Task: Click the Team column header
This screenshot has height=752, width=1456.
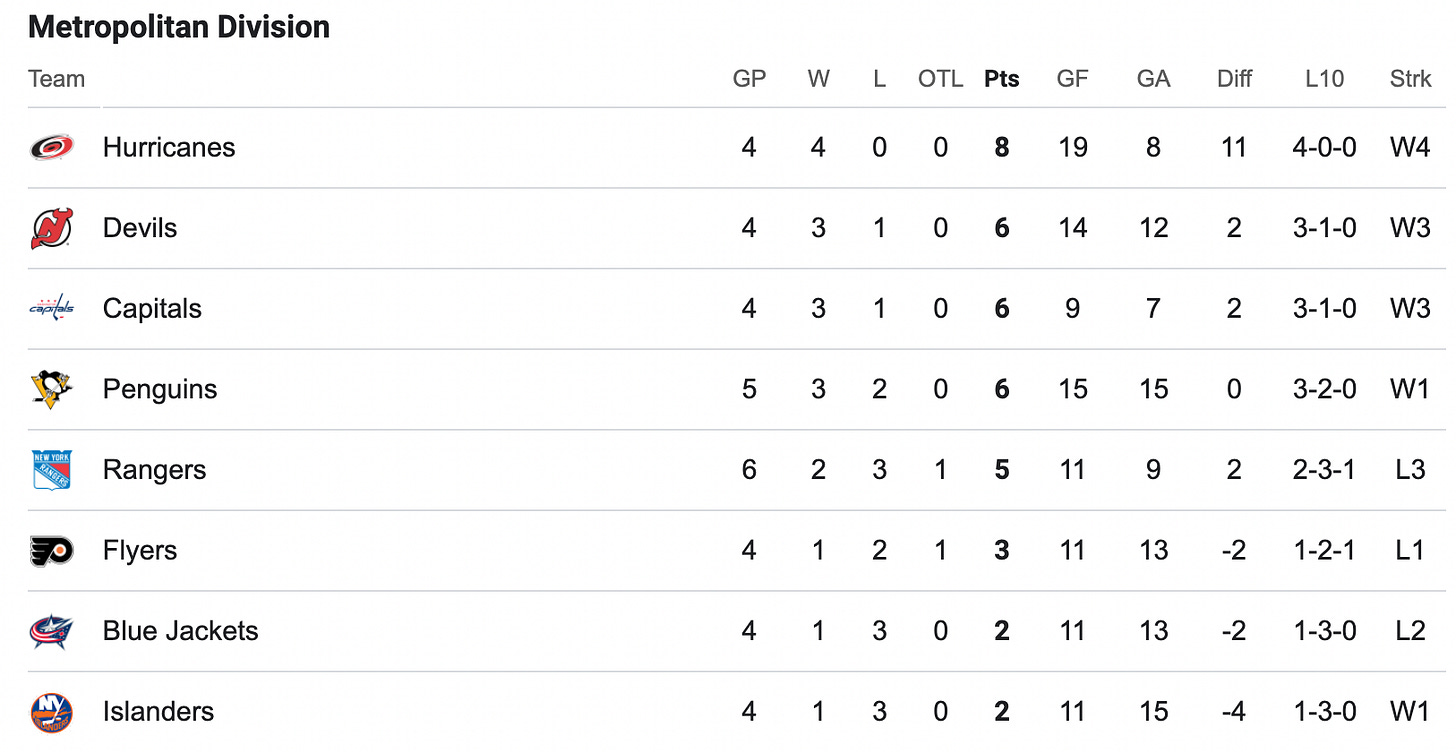Action: [x=57, y=79]
